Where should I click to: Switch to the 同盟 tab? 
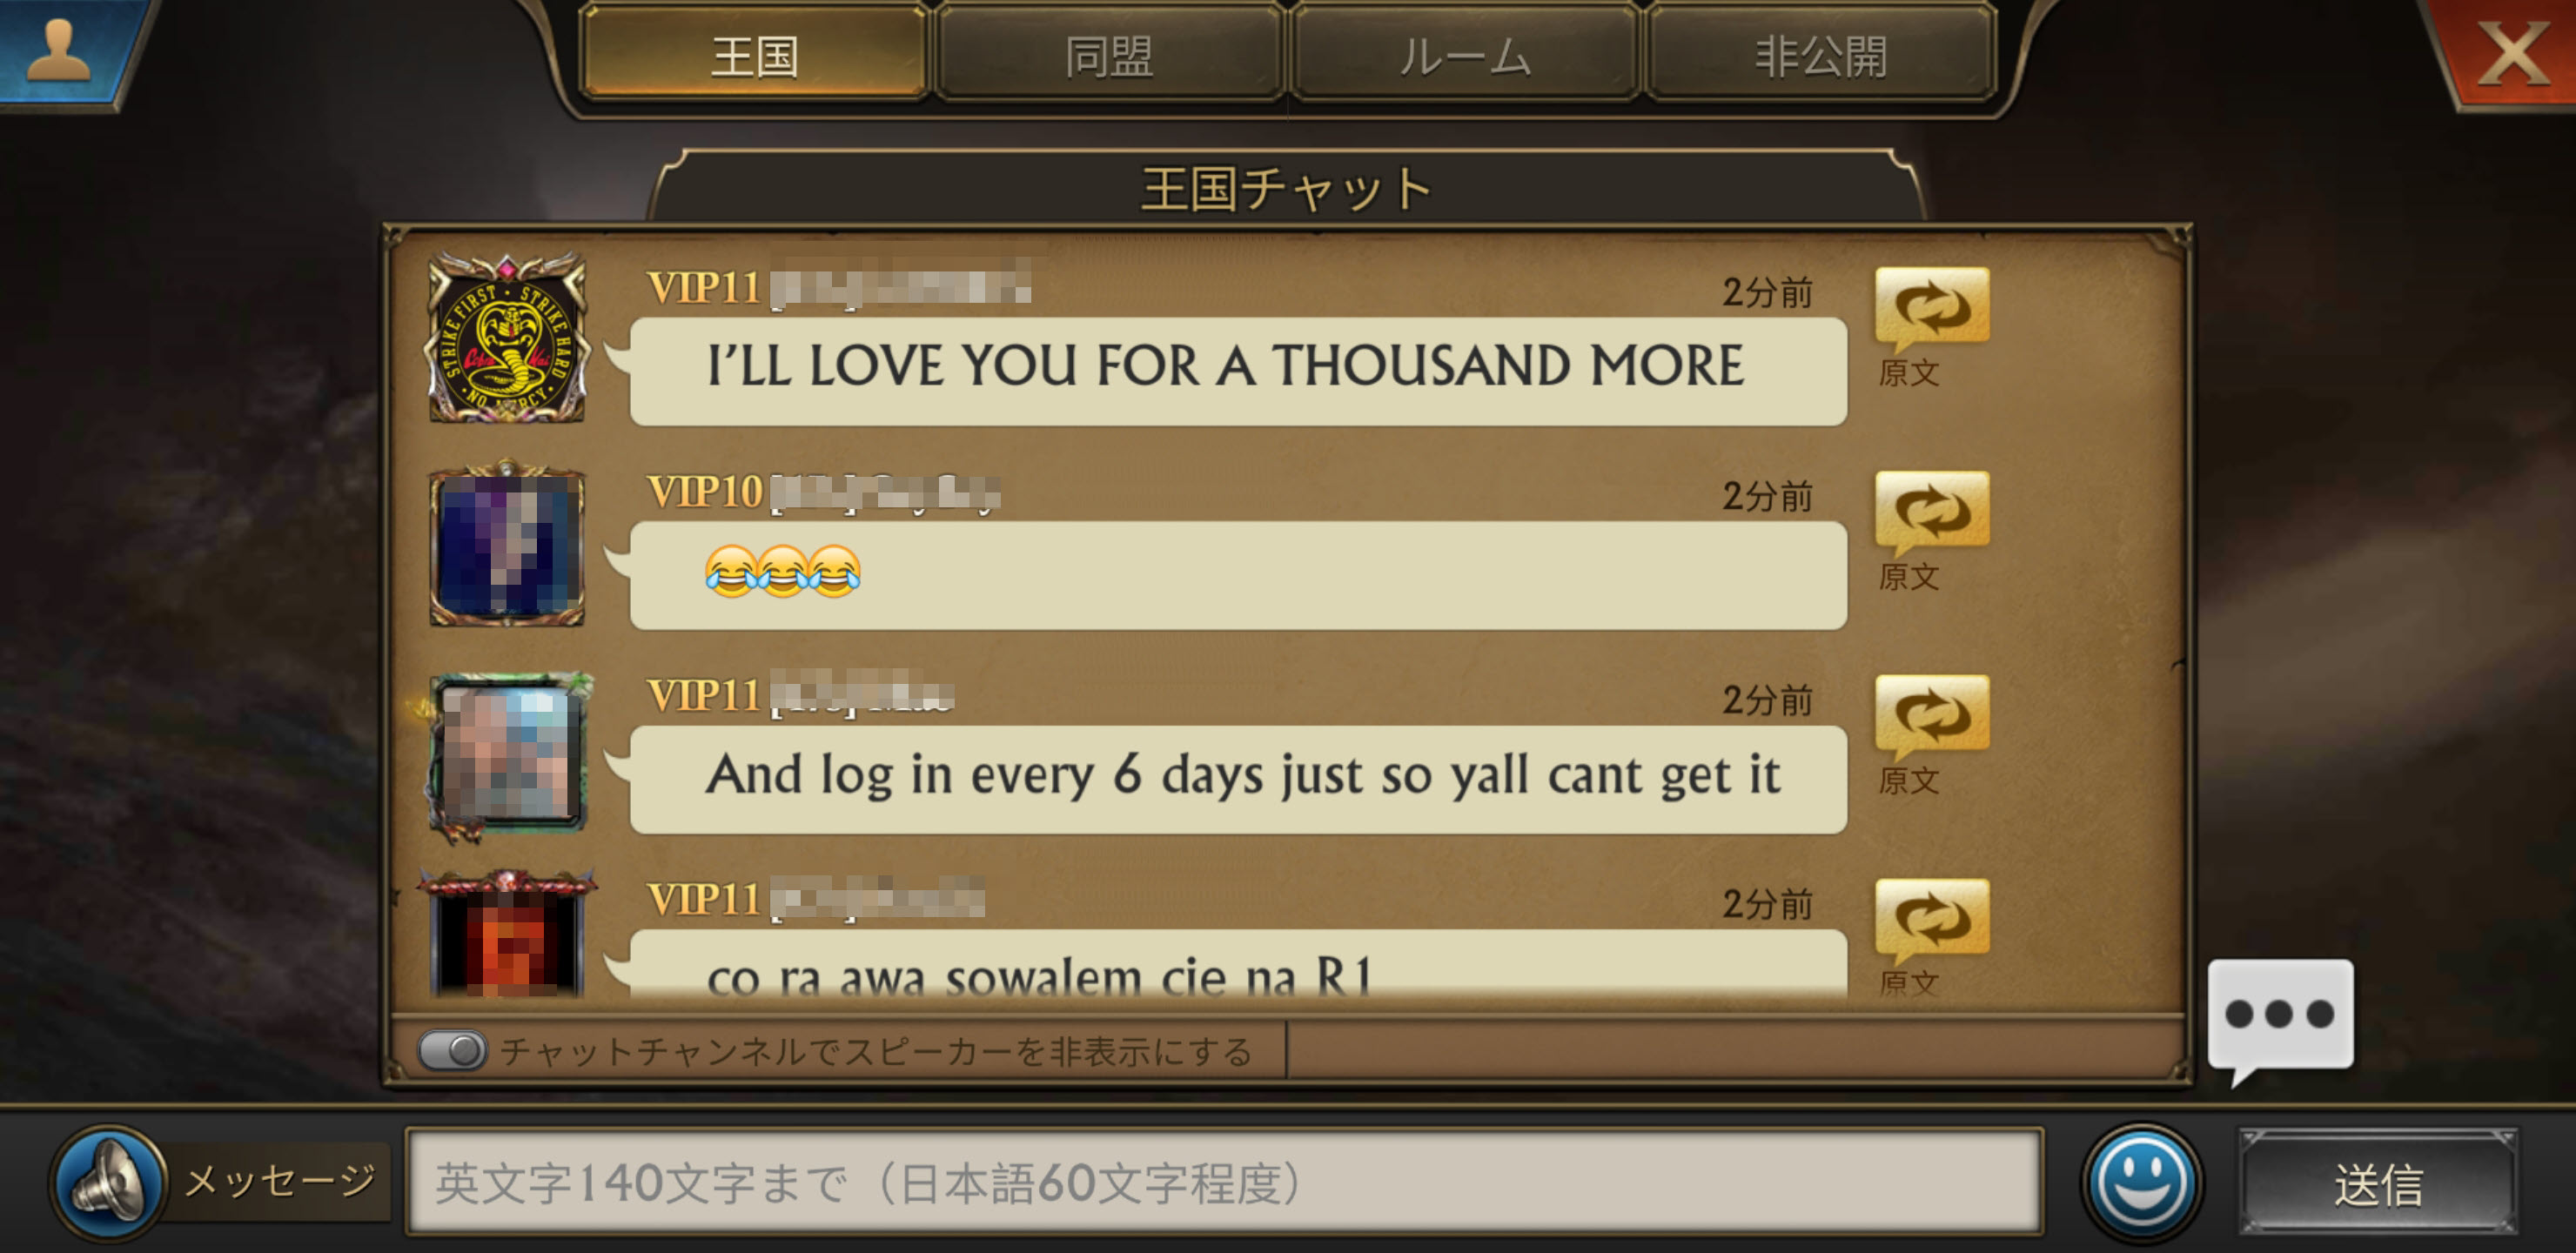1109,55
